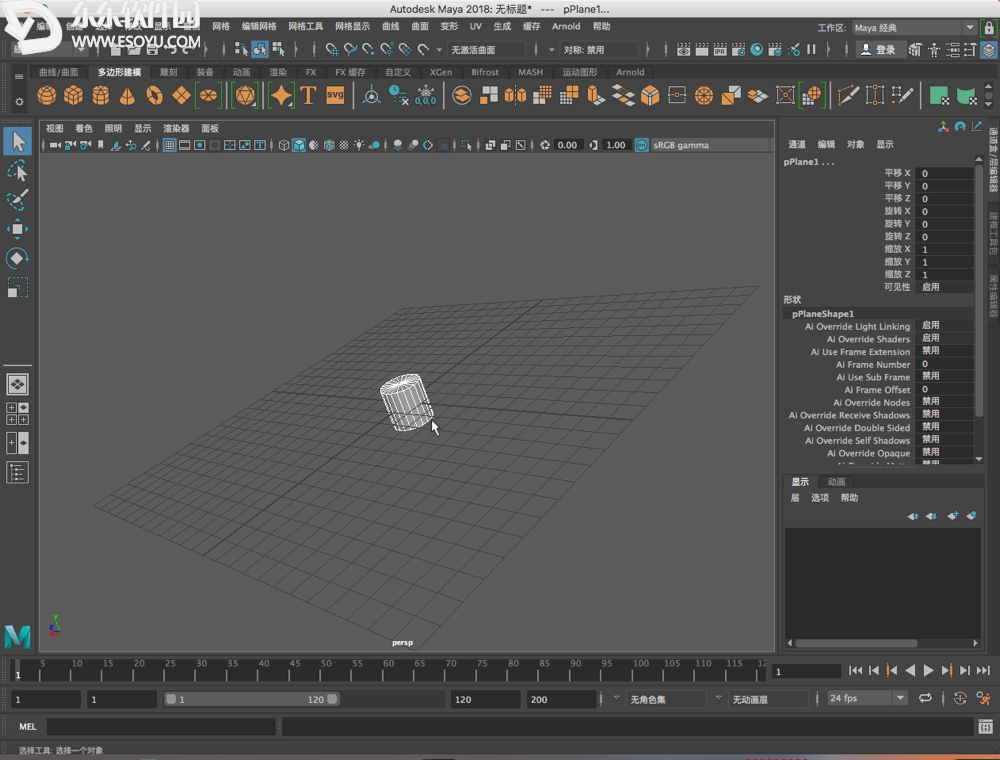Viewport: 1000px width, 760px height.
Task: Switch to single perspective view layout
Action: coord(17,384)
